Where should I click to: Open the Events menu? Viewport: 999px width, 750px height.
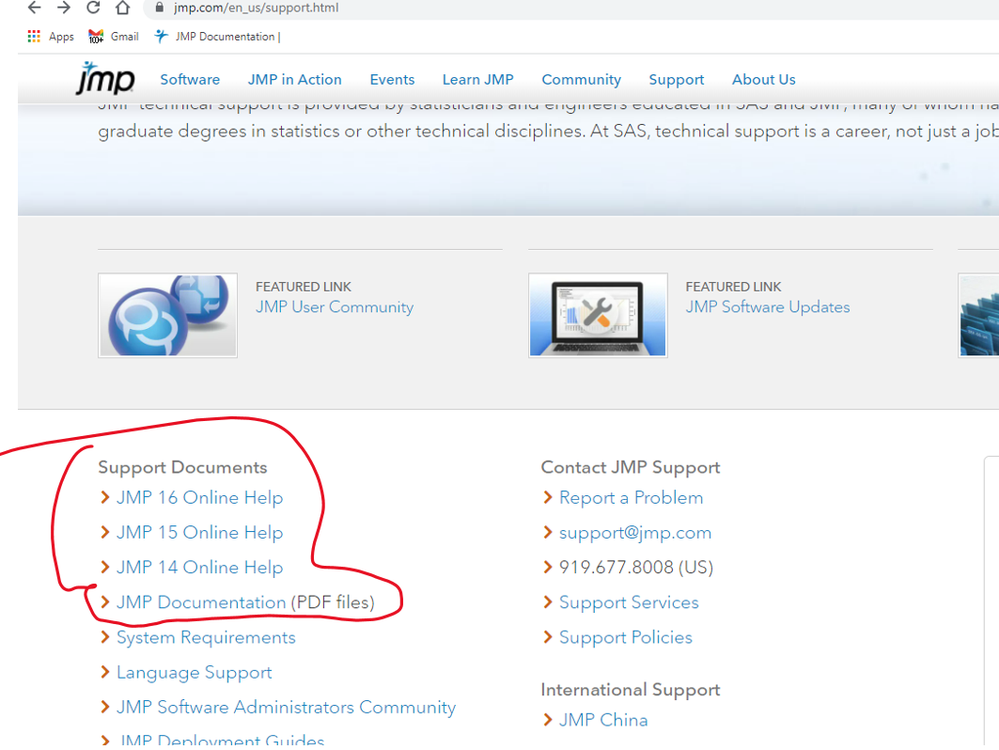click(392, 80)
